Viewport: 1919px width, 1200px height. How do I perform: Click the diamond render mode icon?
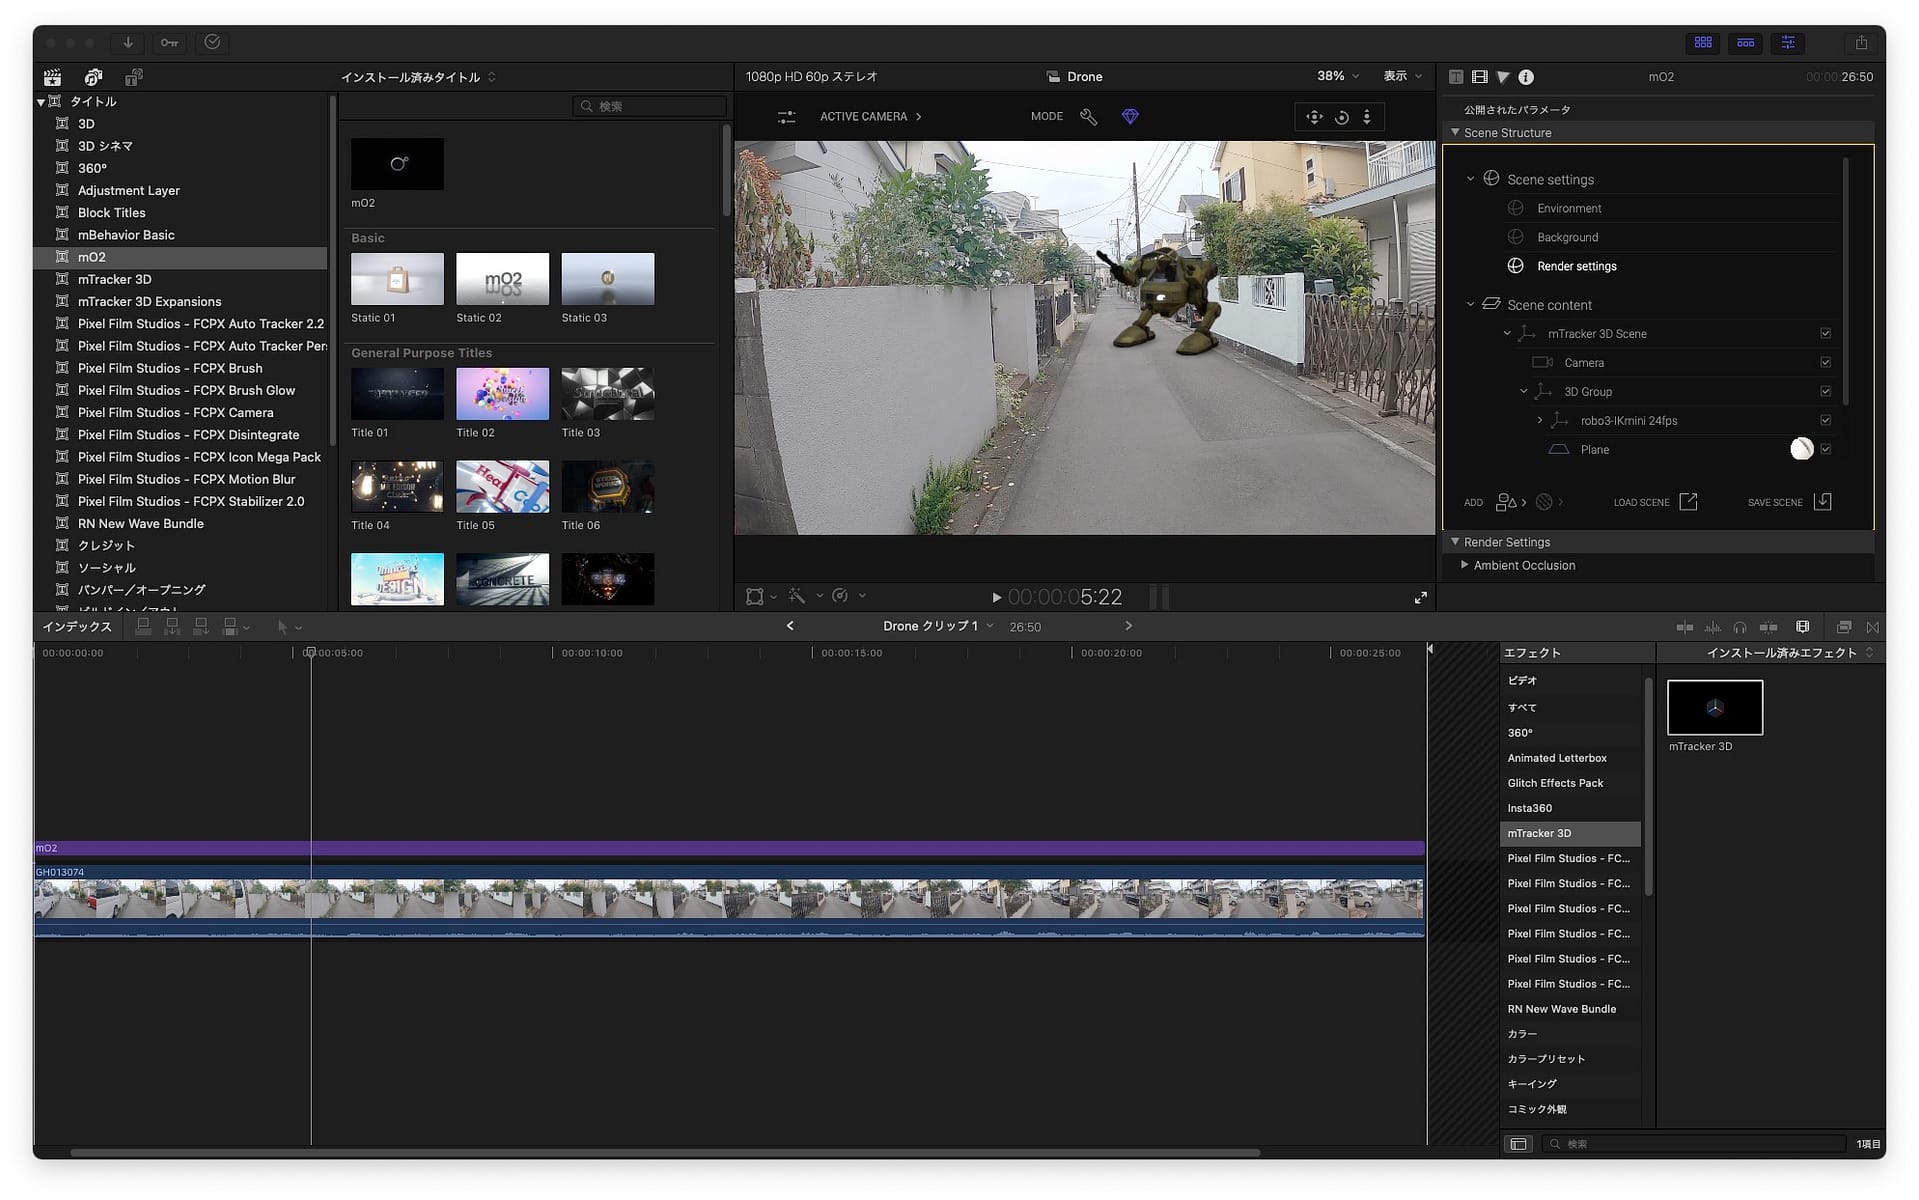1130,117
